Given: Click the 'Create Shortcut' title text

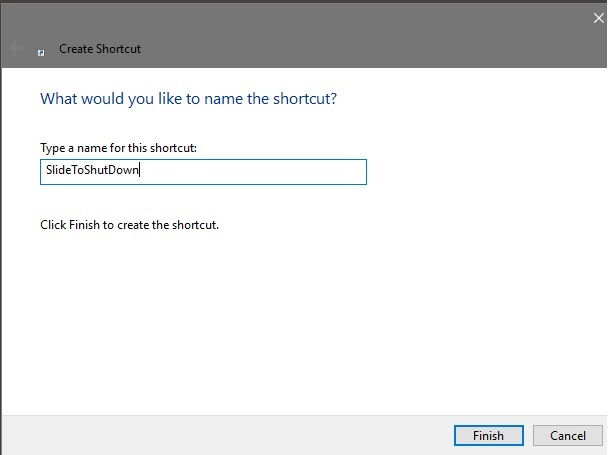Looking at the screenshot, I should pos(100,49).
